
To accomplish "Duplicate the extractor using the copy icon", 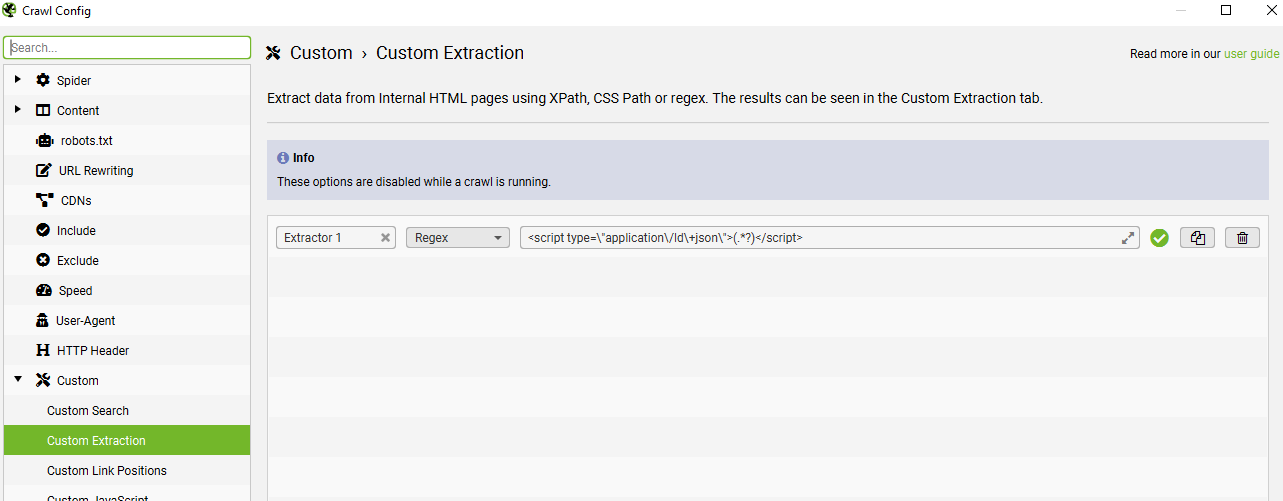I will point(1197,238).
